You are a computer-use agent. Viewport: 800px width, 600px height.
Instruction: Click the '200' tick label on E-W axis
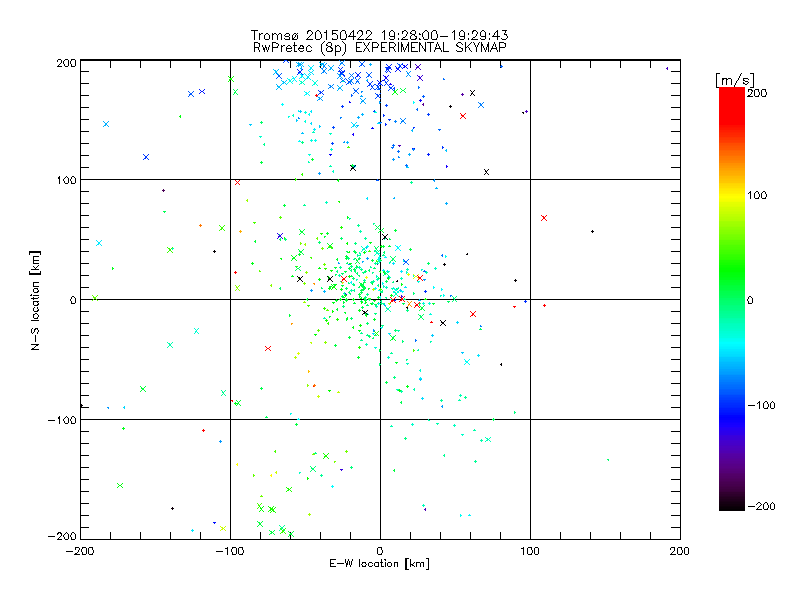tap(680, 551)
